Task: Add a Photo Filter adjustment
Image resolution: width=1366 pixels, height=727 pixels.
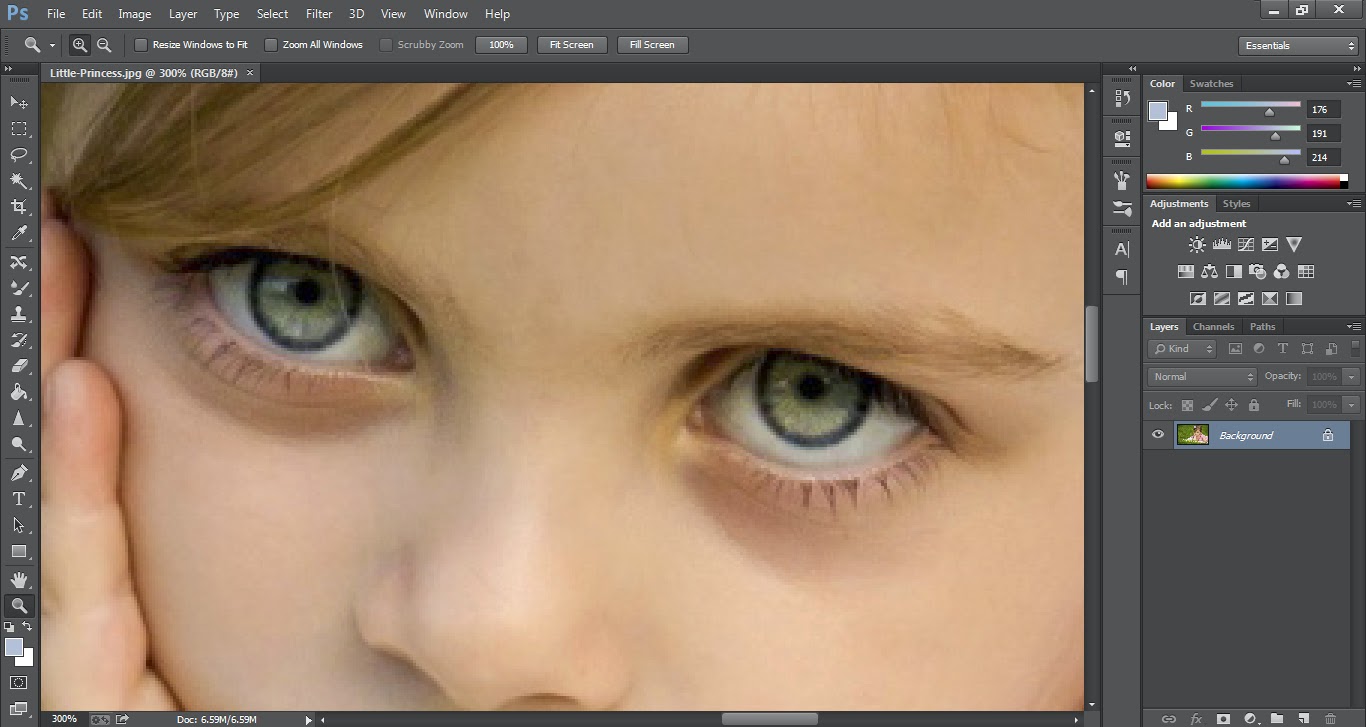Action: point(1258,271)
